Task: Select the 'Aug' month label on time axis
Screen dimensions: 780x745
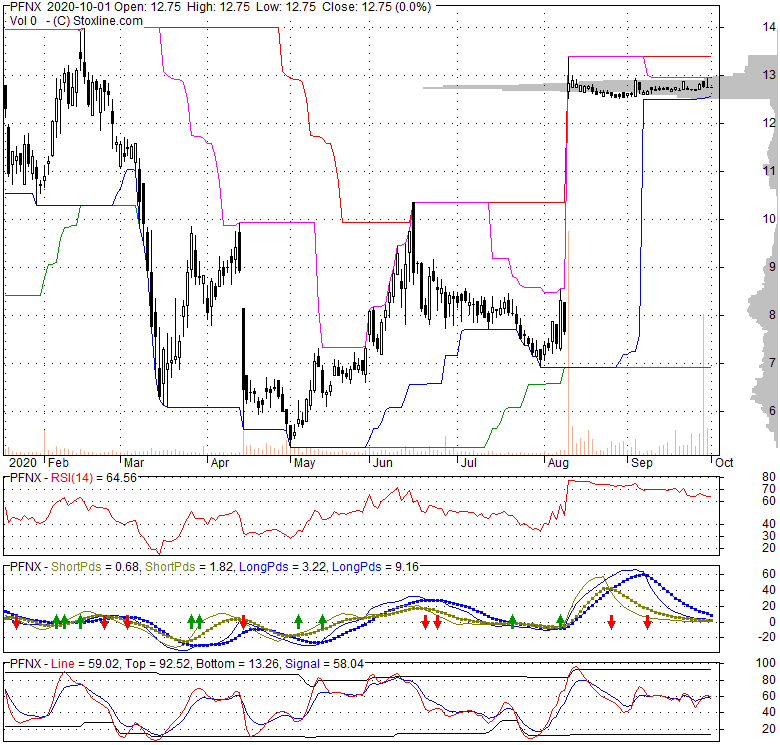Action: (x=558, y=463)
